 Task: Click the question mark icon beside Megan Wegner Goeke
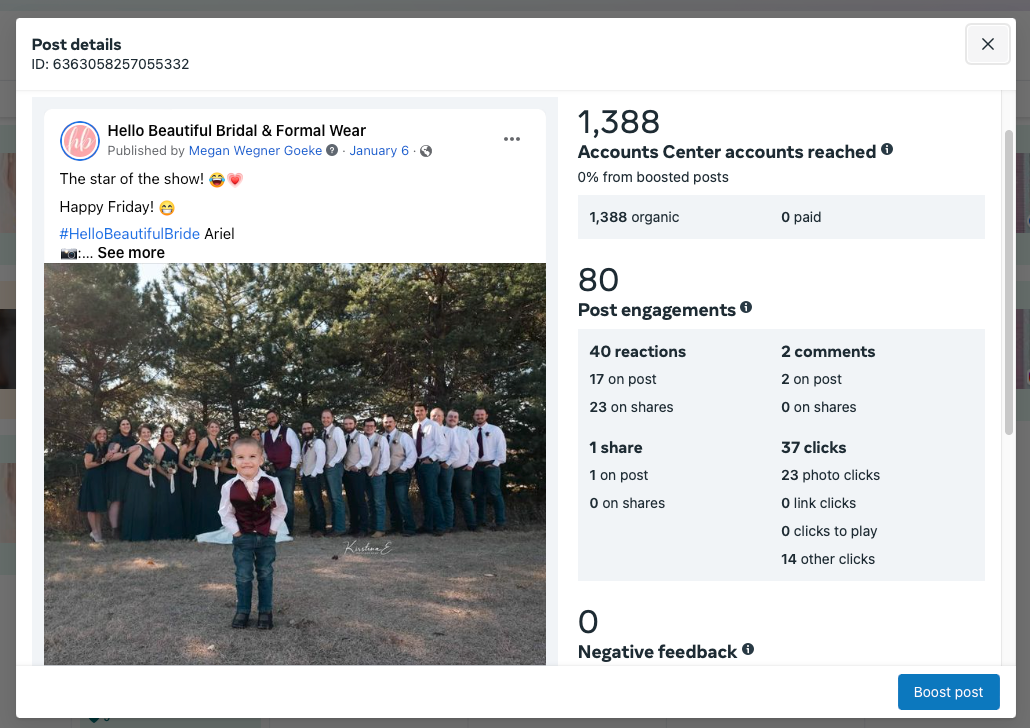pyautogui.click(x=332, y=150)
